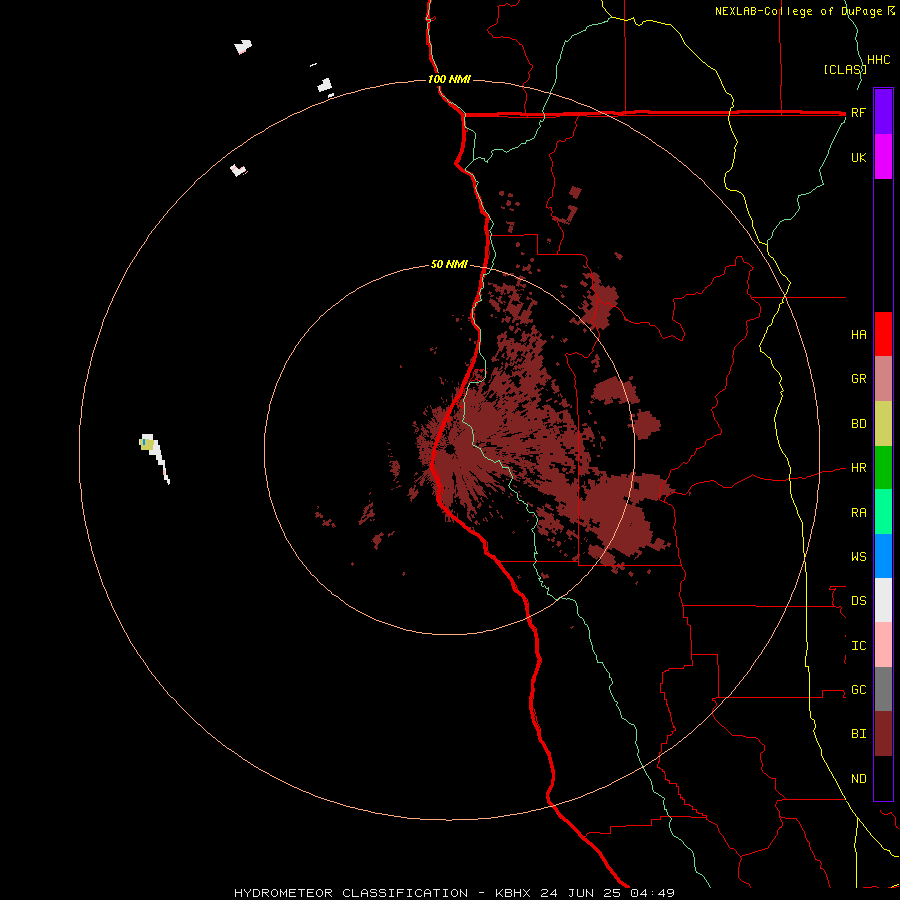Select the WS legend label
The height and width of the screenshot is (900, 900).
pos(858,557)
